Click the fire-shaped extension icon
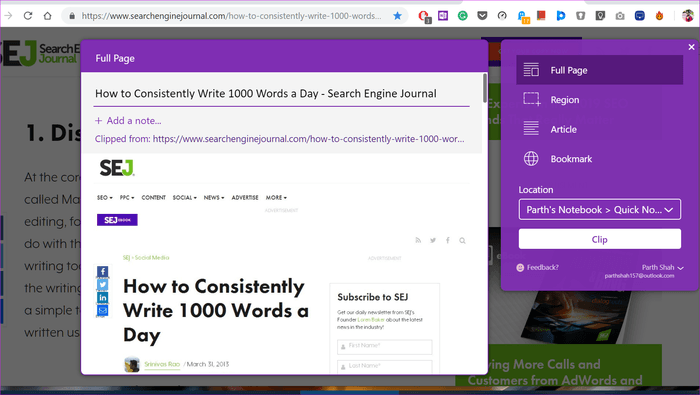The width and height of the screenshot is (700, 395). click(659, 16)
